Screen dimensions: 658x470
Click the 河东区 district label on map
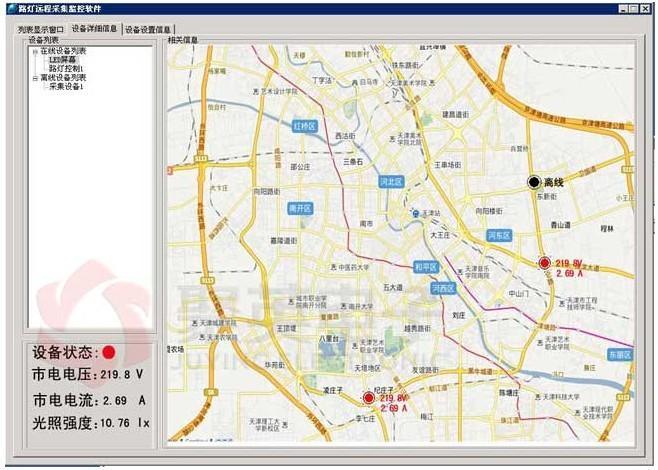(499, 235)
